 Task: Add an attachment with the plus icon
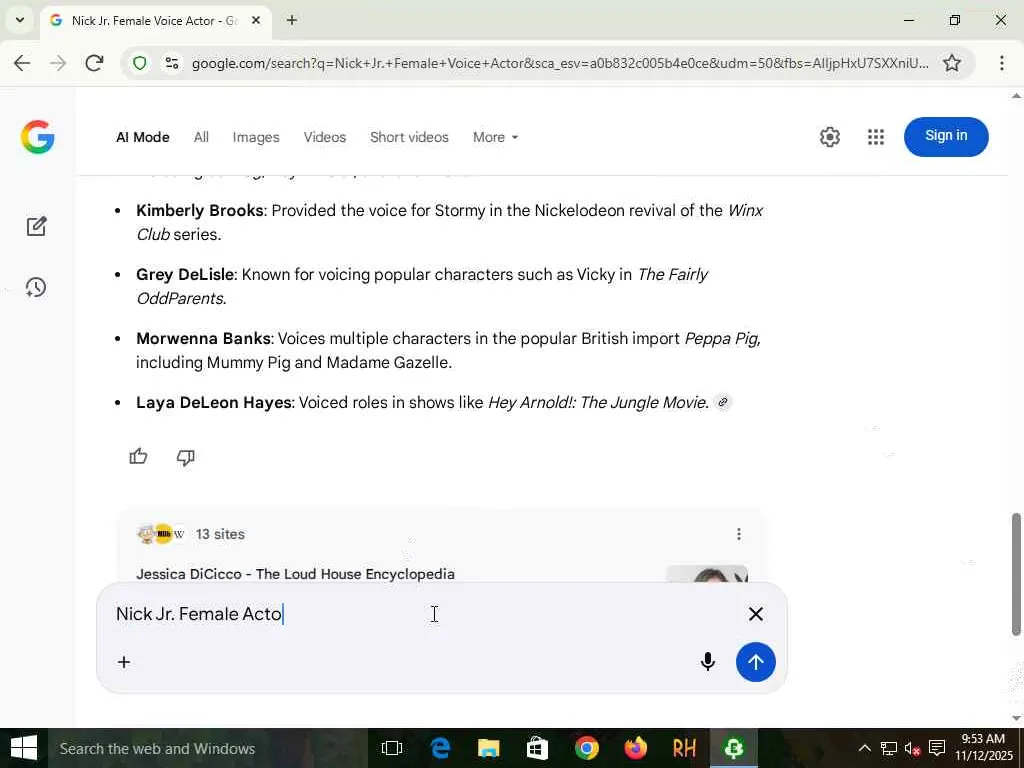[124, 662]
